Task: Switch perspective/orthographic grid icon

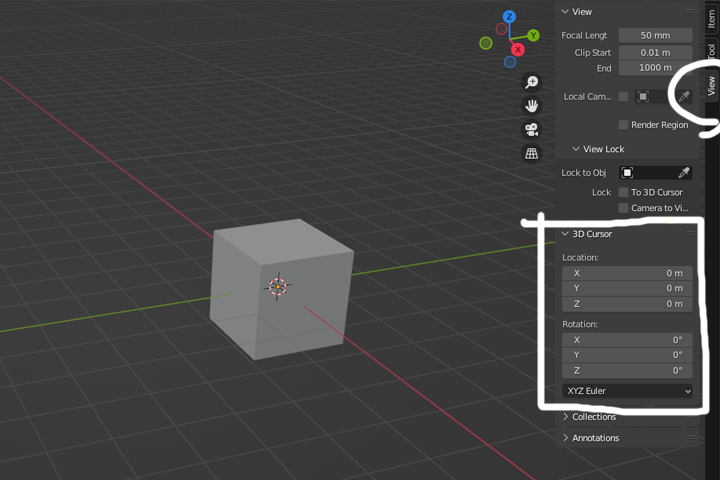Action: click(531, 153)
